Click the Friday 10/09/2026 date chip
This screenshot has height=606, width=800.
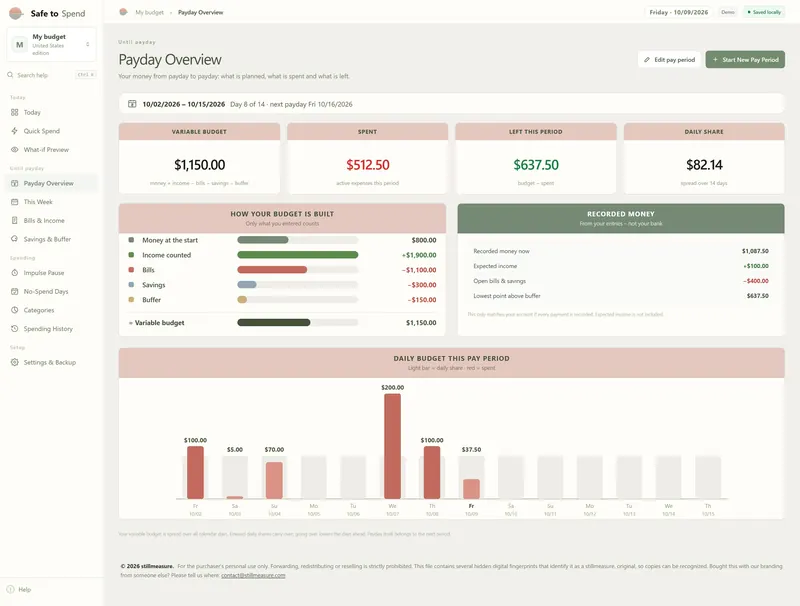tap(679, 12)
